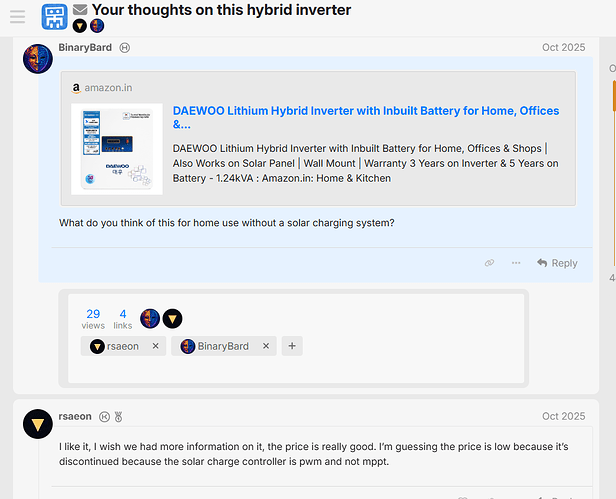Click the medal badge next to rsaeon
The height and width of the screenshot is (499, 616).
coord(118,416)
